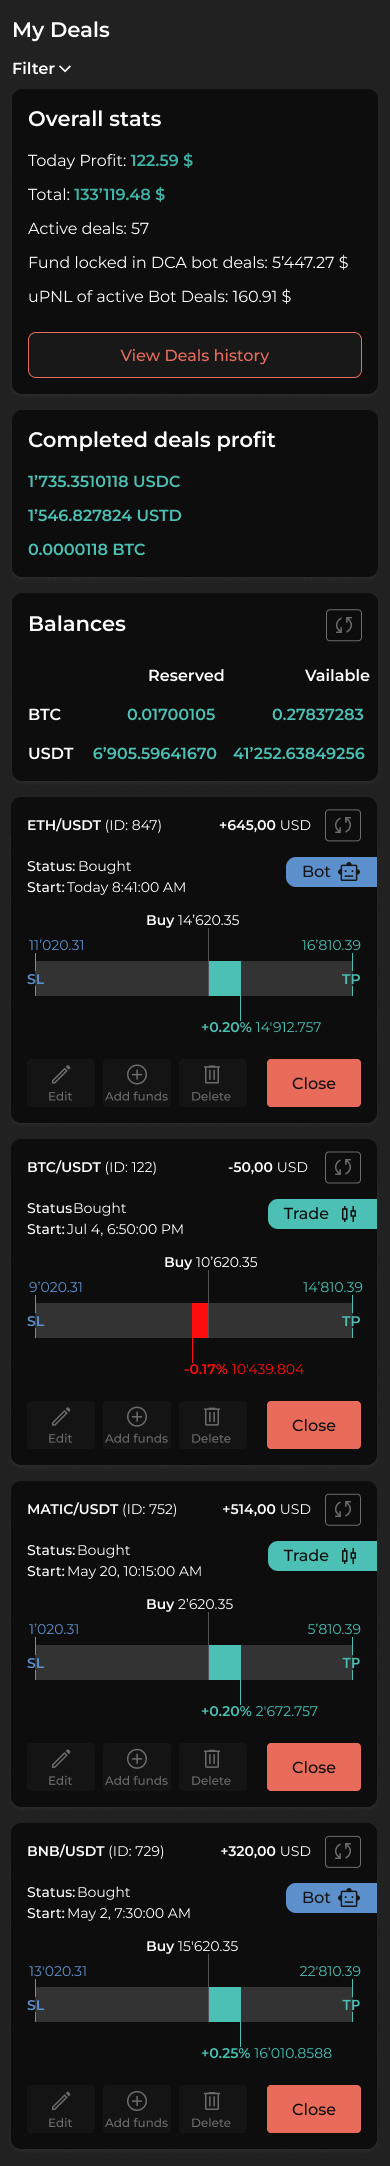Refresh the ETH/USDT deal
This screenshot has width=390, height=2166.
pos(343,825)
